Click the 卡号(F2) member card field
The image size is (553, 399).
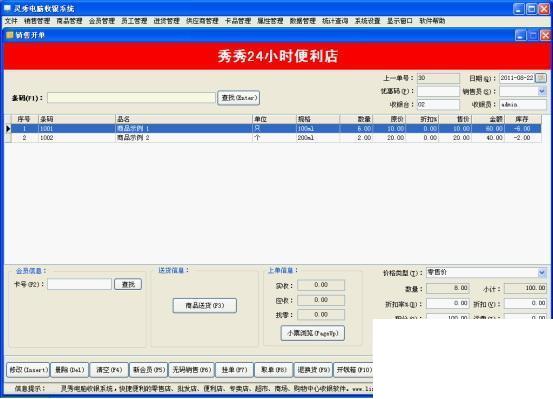coord(79,284)
